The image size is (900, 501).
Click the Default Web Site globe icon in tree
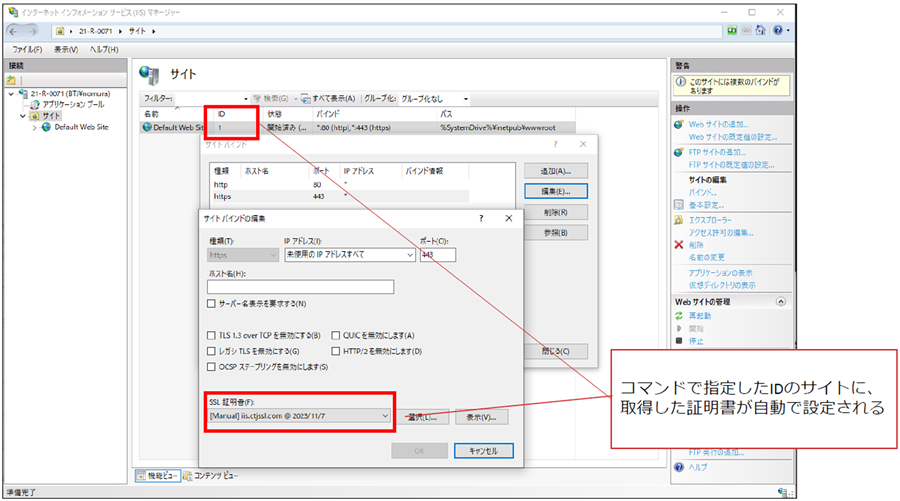coord(46,127)
